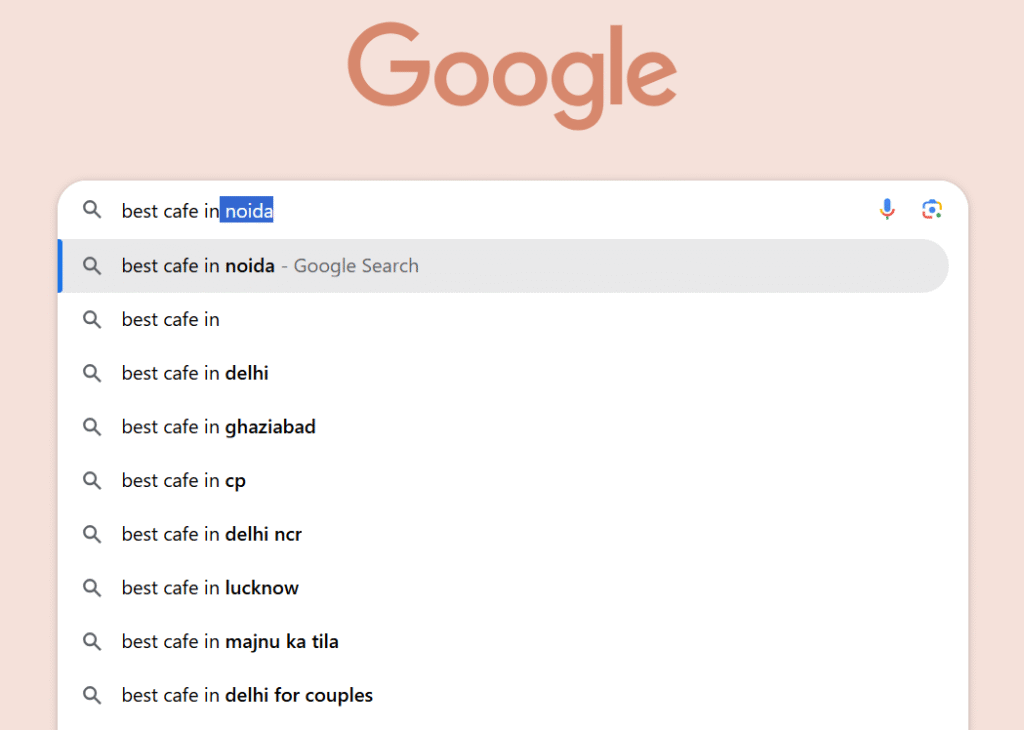Select the highlighted 'best cafe in noida' suggestion
This screenshot has width=1024, height=730.
pos(270,265)
